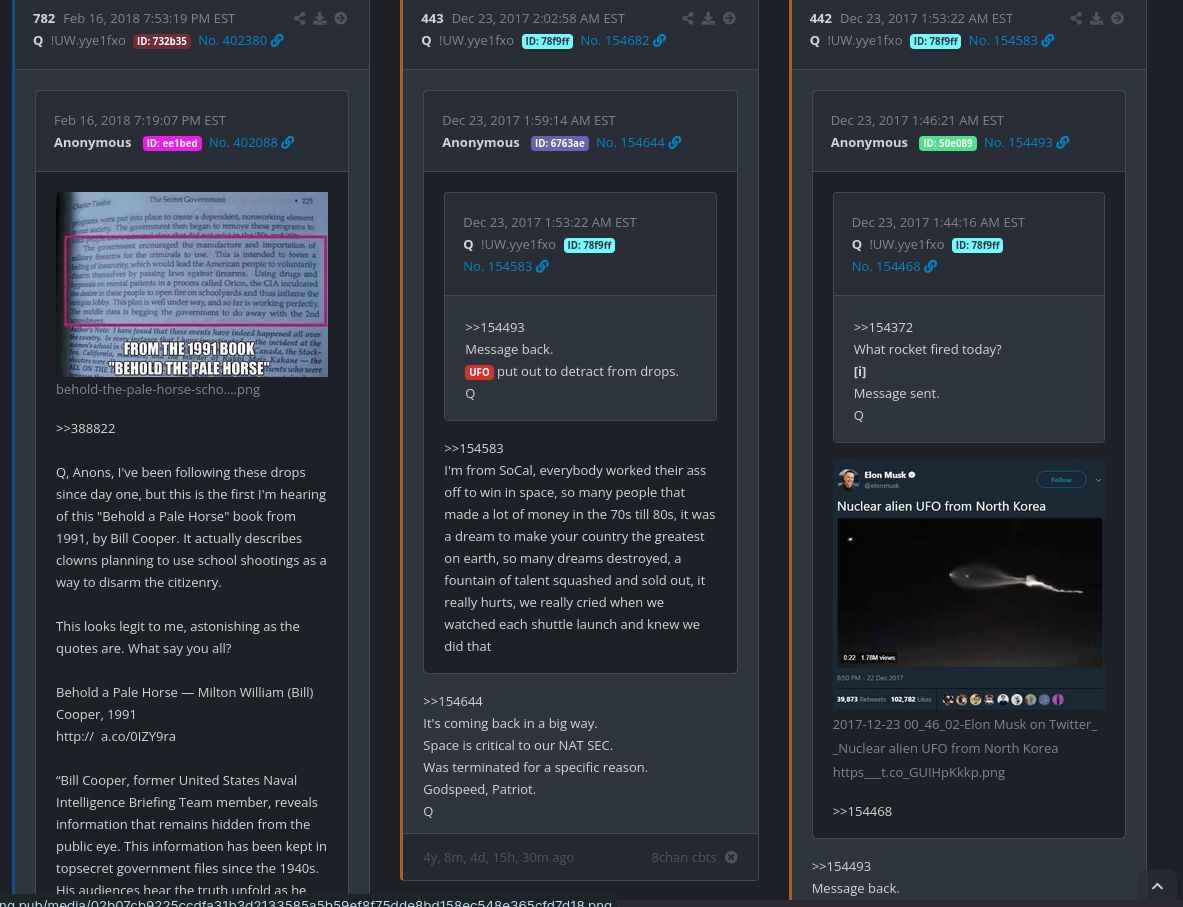The height and width of the screenshot is (907, 1183).
Task: Click post number 442
Action: coord(821,18)
